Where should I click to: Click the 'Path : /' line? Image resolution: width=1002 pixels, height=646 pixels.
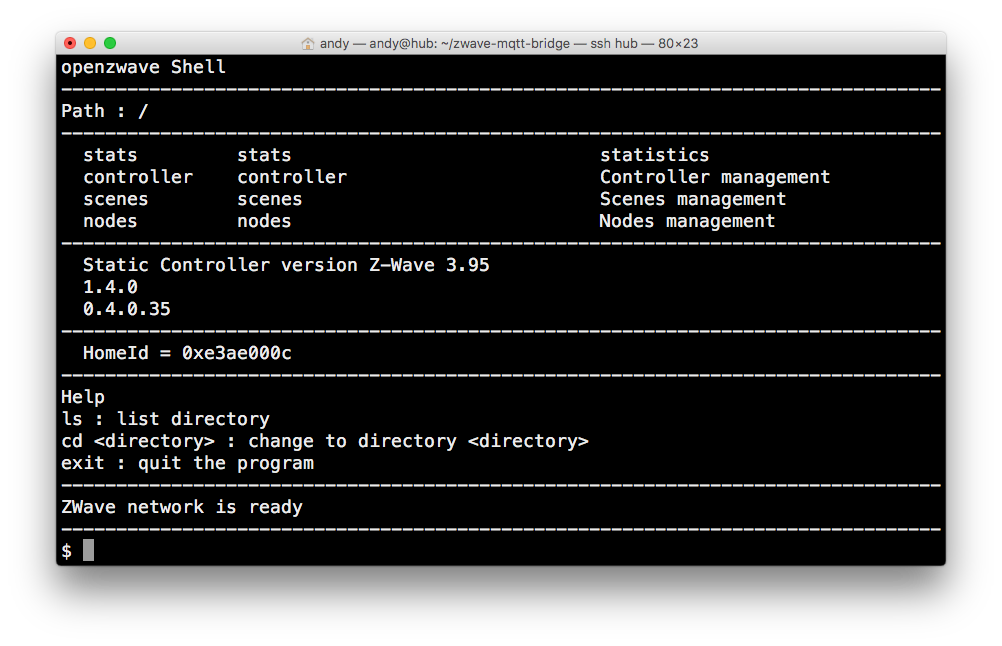tap(104, 111)
